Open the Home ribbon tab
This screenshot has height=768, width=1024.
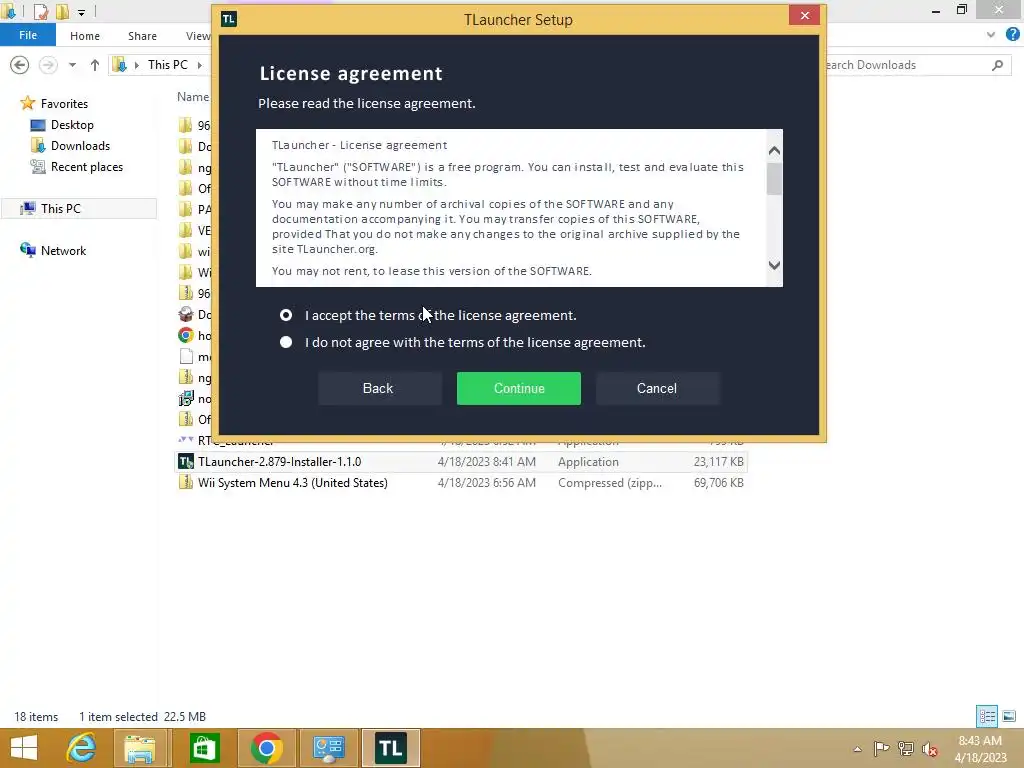click(x=85, y=36)
